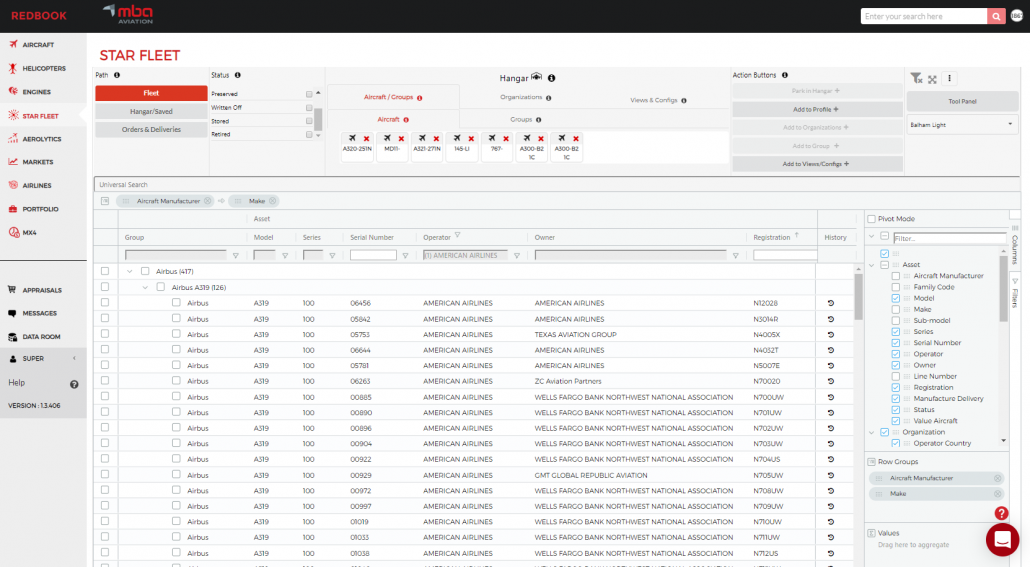This screenshot has width=1030, height=567.
Task: Open Appraisals from the sidebar
Action: (x=37, y=290)
